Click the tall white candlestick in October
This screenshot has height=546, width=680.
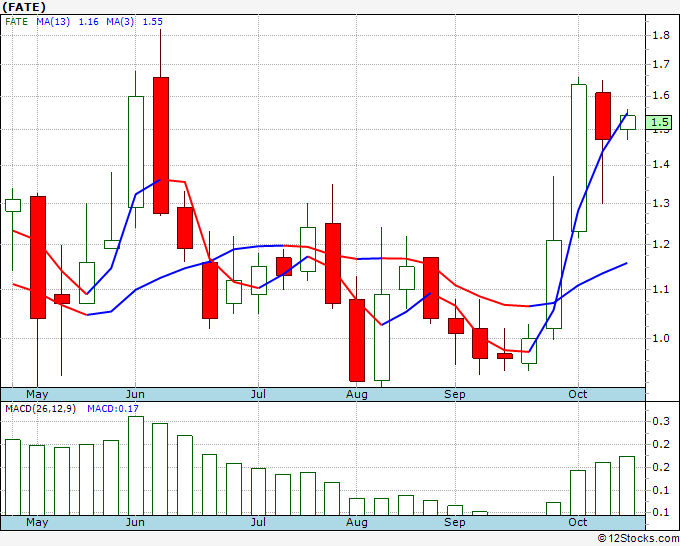coord(579,158)
